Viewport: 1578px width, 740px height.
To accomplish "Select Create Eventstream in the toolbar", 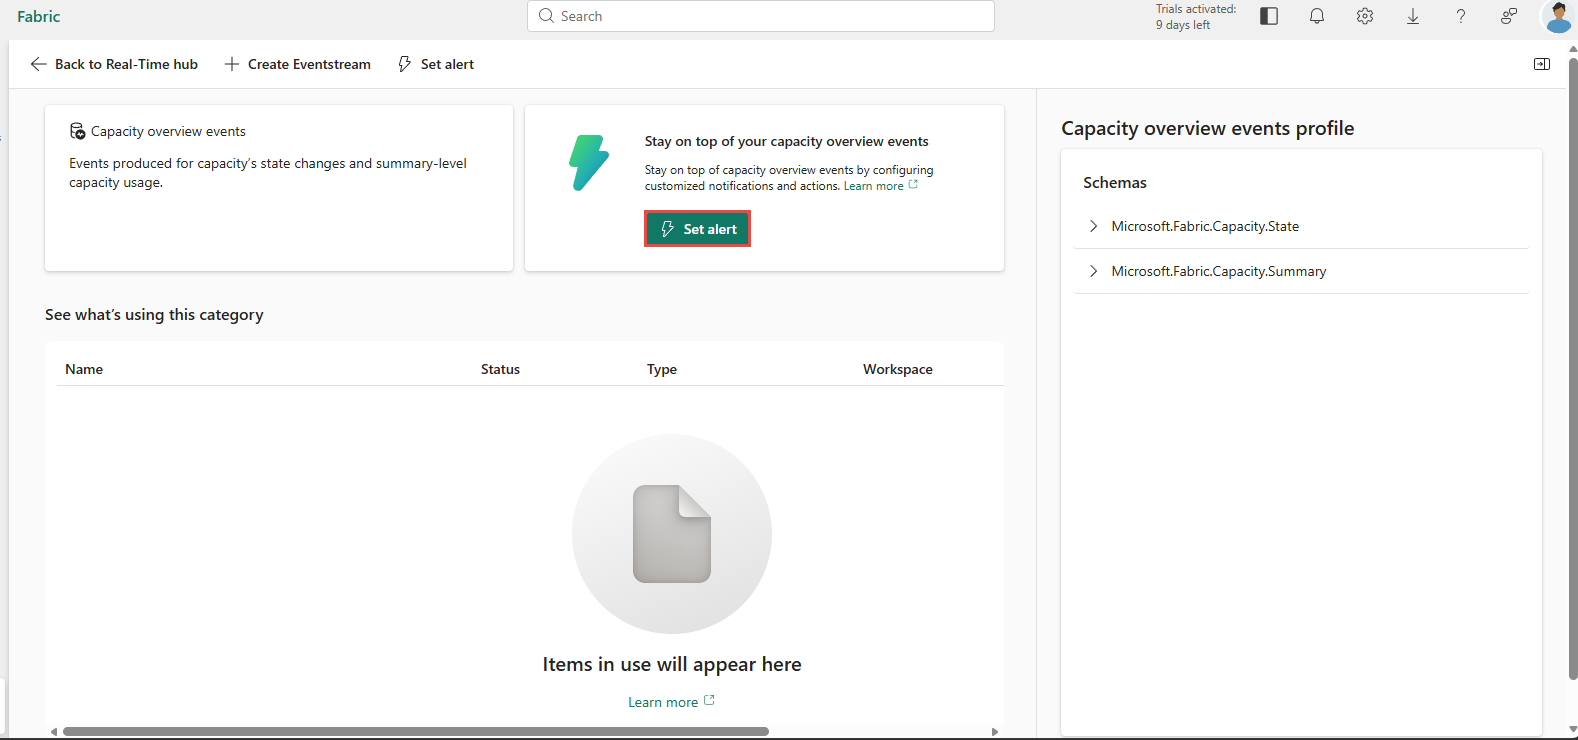I will [x=297, y=64].
